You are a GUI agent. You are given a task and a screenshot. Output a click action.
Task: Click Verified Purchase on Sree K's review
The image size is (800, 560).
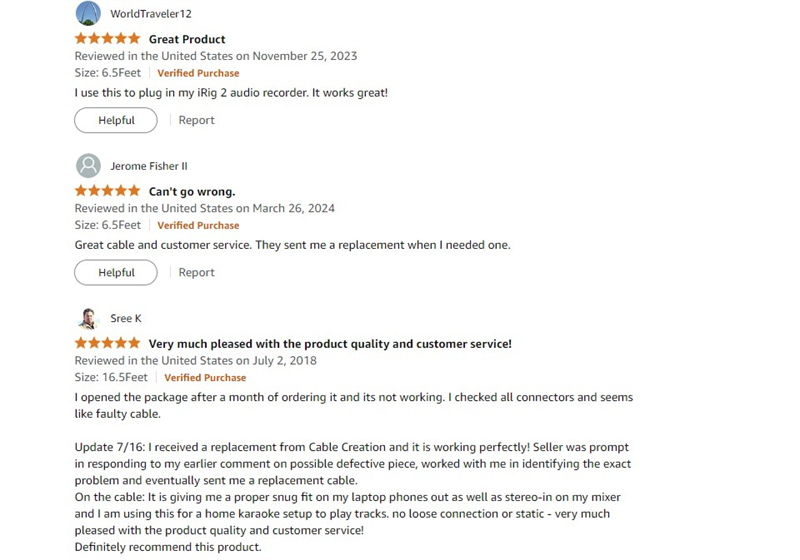click(x=205, y=377)
